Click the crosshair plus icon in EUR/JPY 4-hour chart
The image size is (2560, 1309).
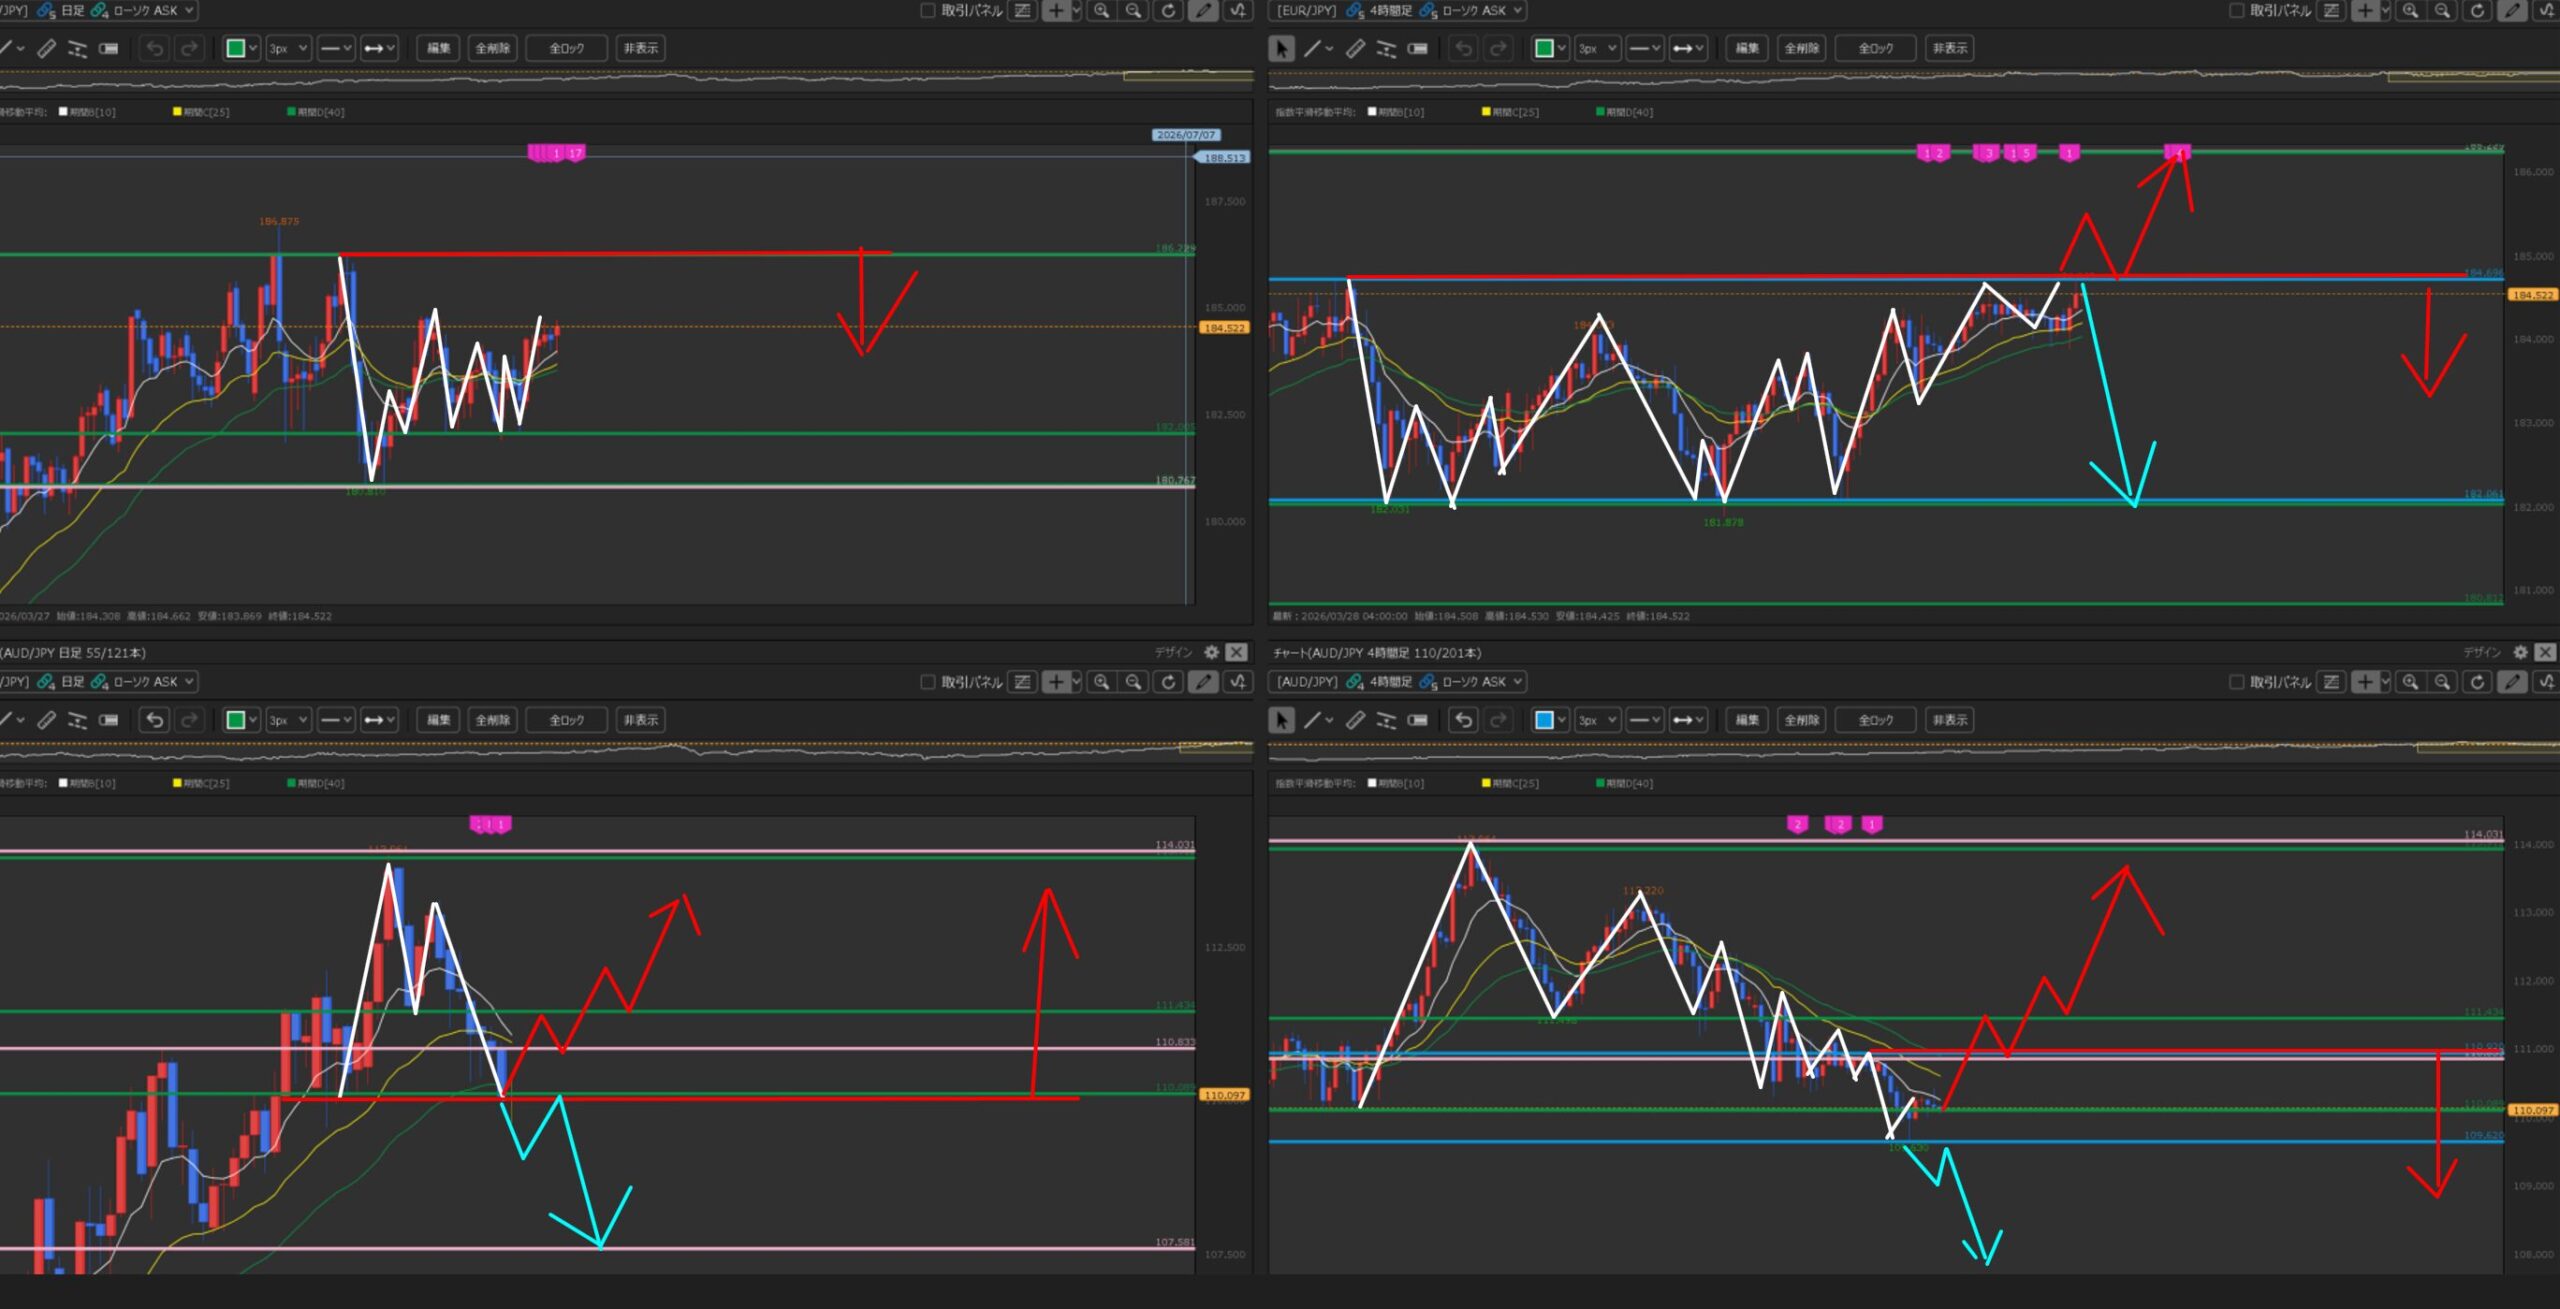2365,11
